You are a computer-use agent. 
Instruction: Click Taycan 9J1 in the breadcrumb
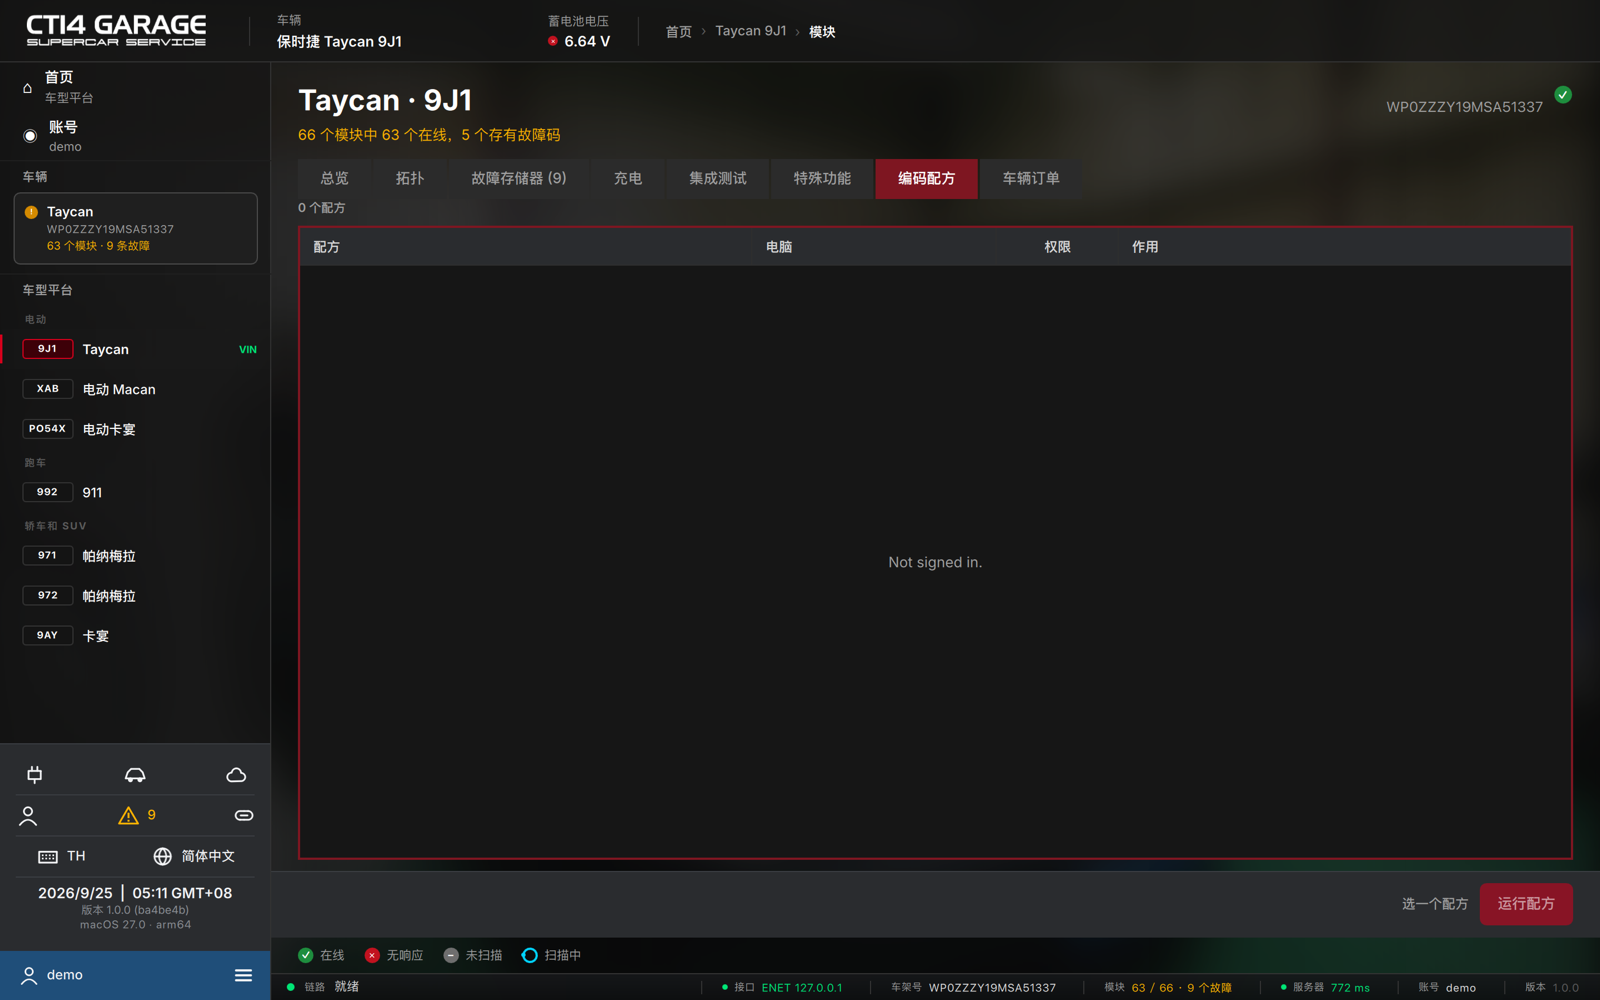click(x=751, y=31)
